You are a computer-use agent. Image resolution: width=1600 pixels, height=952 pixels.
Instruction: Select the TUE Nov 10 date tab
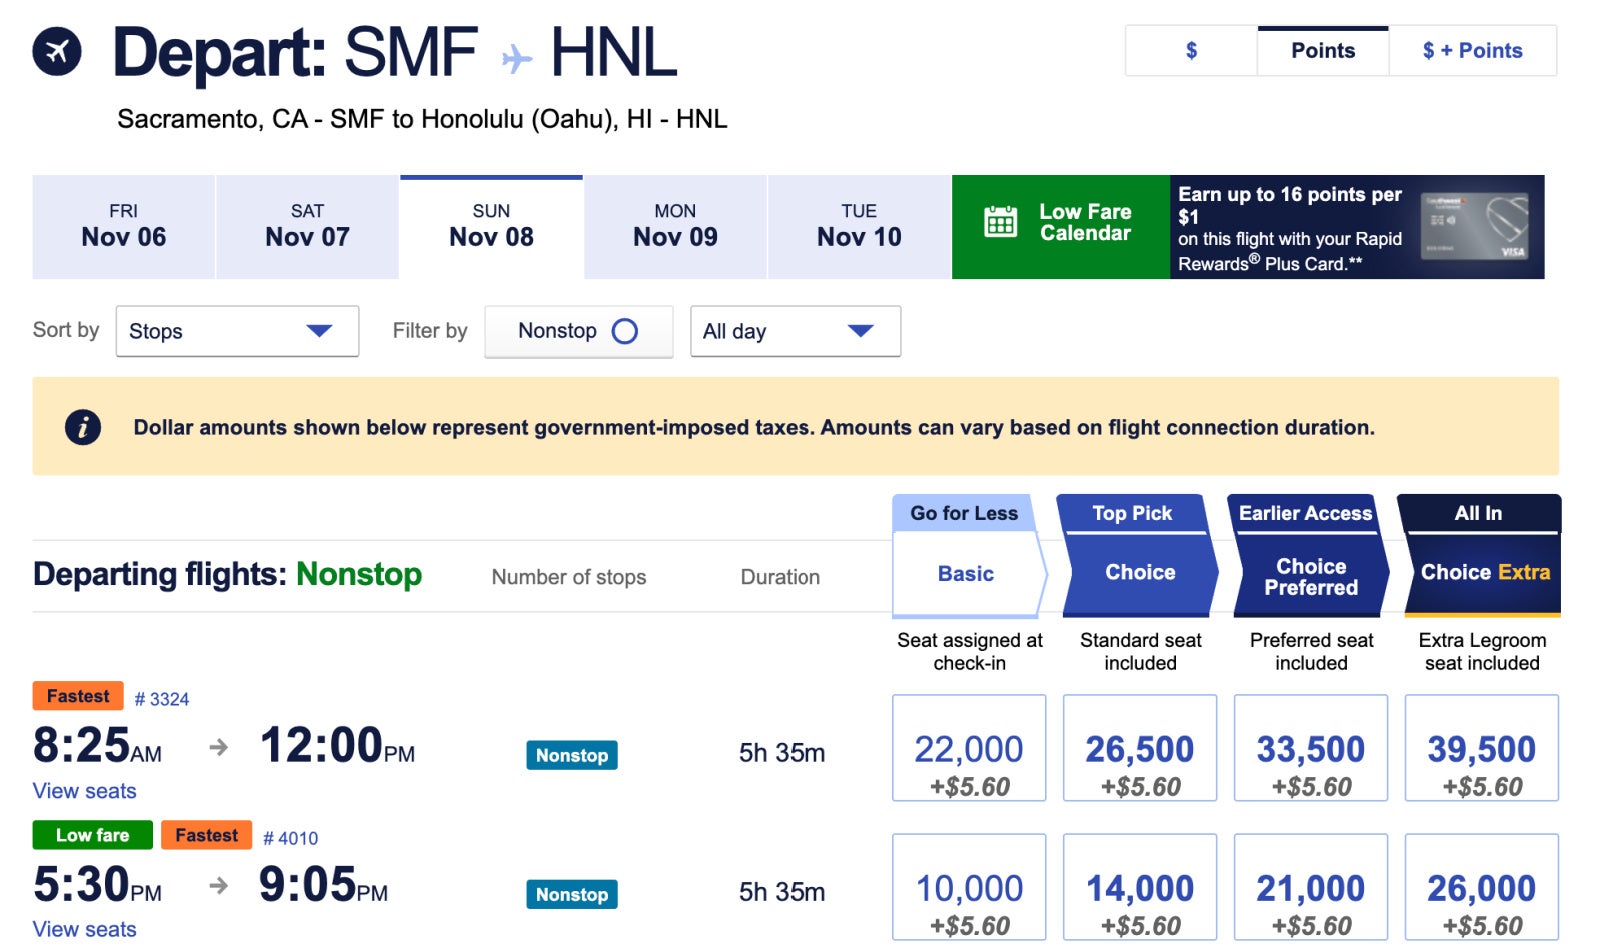tap(859, 227)
